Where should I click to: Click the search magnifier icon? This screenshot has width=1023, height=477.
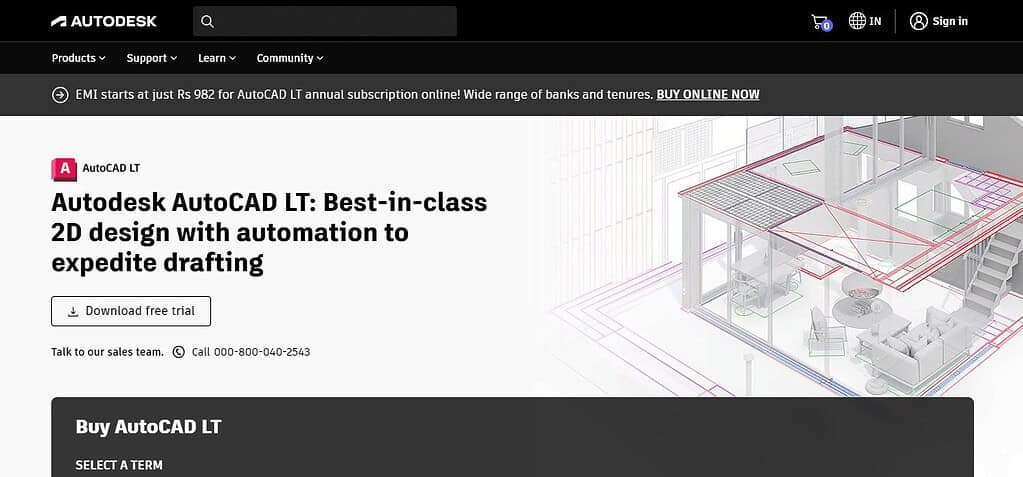point(207,22)
